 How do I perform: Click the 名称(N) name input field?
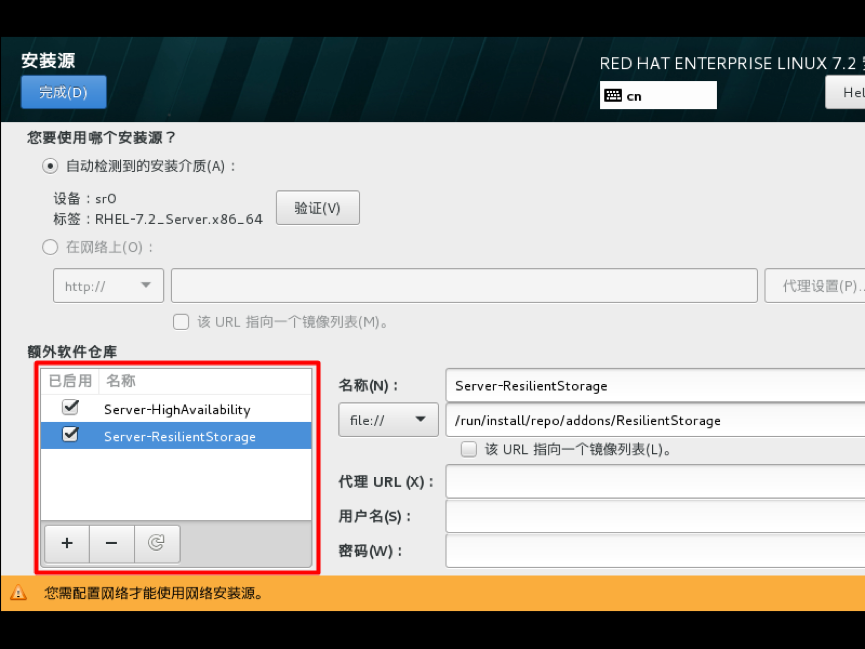655,385
